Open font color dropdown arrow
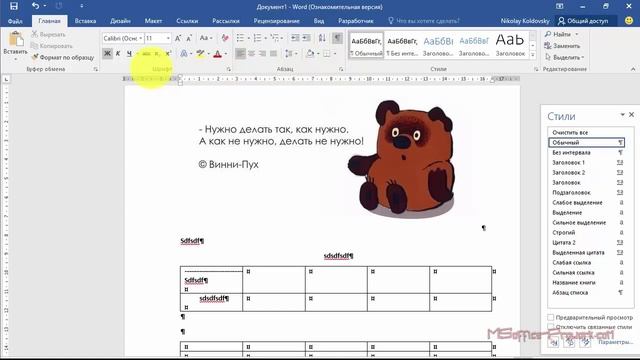 tap(226, 53)
